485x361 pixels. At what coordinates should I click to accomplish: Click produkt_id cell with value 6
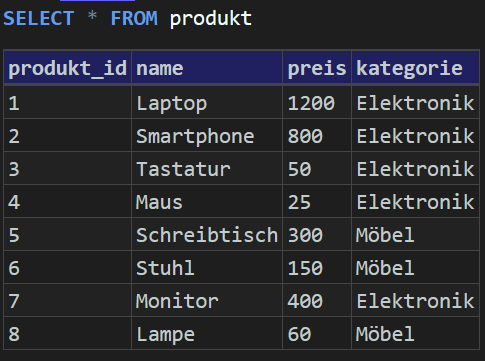[68, 268]
